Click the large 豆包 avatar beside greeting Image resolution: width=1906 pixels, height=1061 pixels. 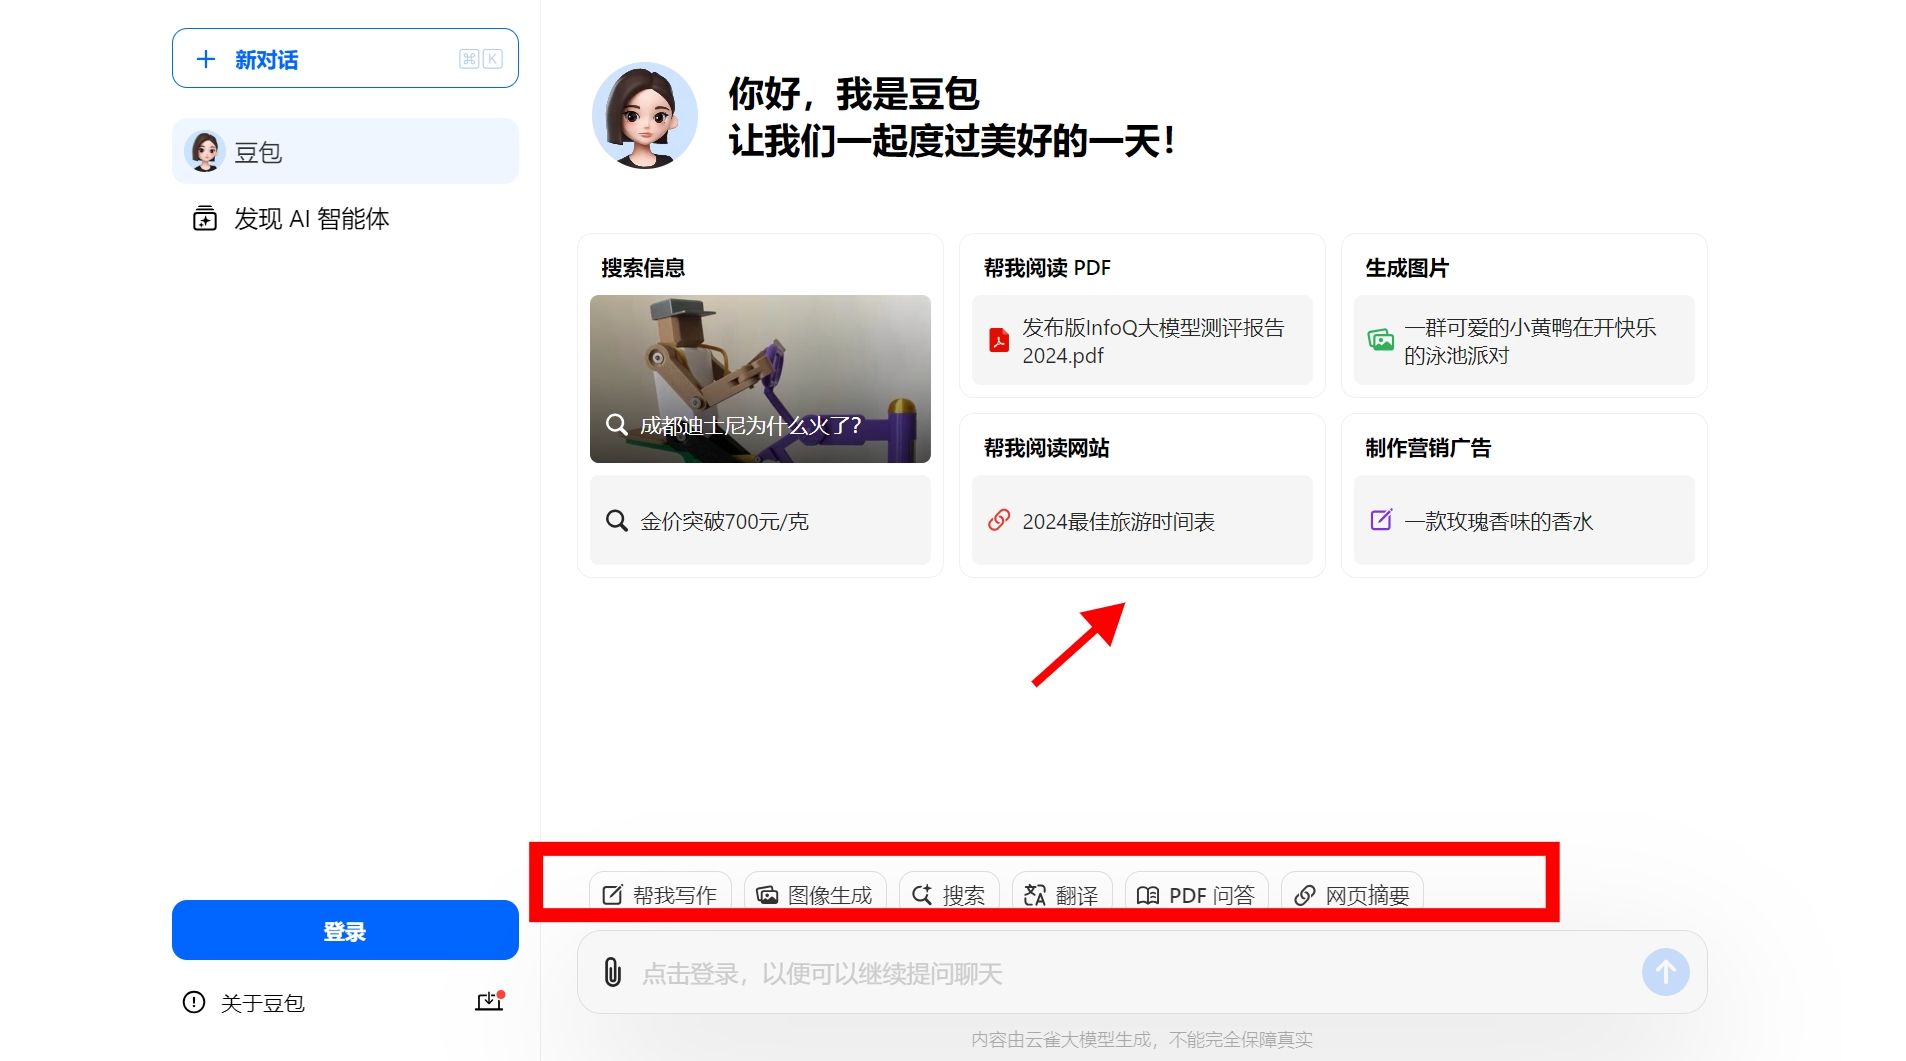[645, 115]
